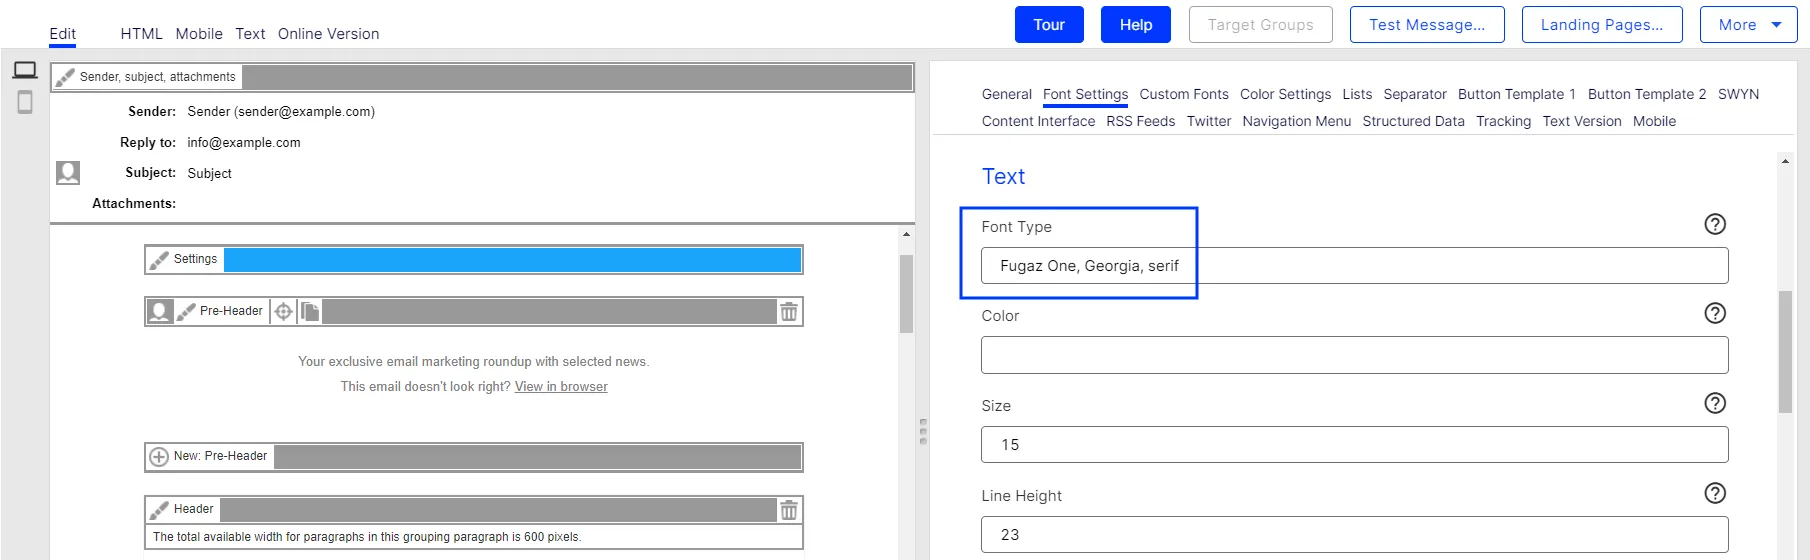Open the Button Template 1 tab
The image size is (1810, 560).
(1516, 94)
